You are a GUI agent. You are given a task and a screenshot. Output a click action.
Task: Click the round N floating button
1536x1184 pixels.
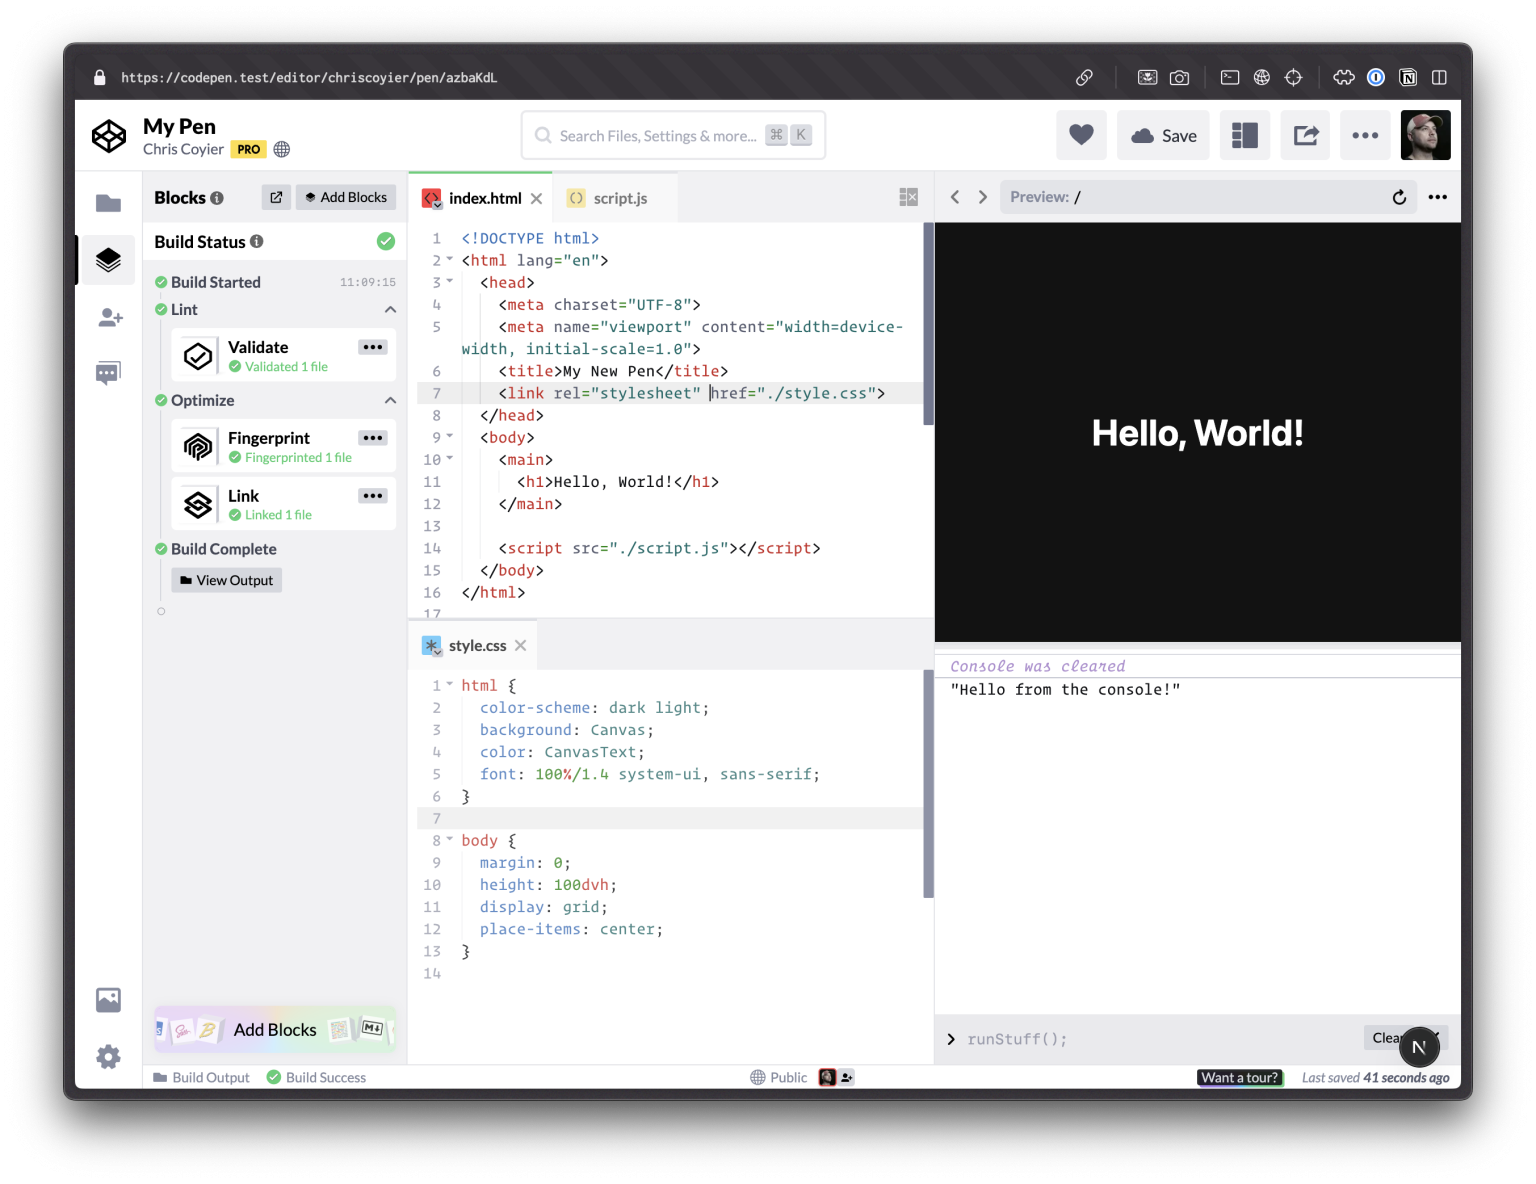pyautogui.click(x=1419, y=1047)
